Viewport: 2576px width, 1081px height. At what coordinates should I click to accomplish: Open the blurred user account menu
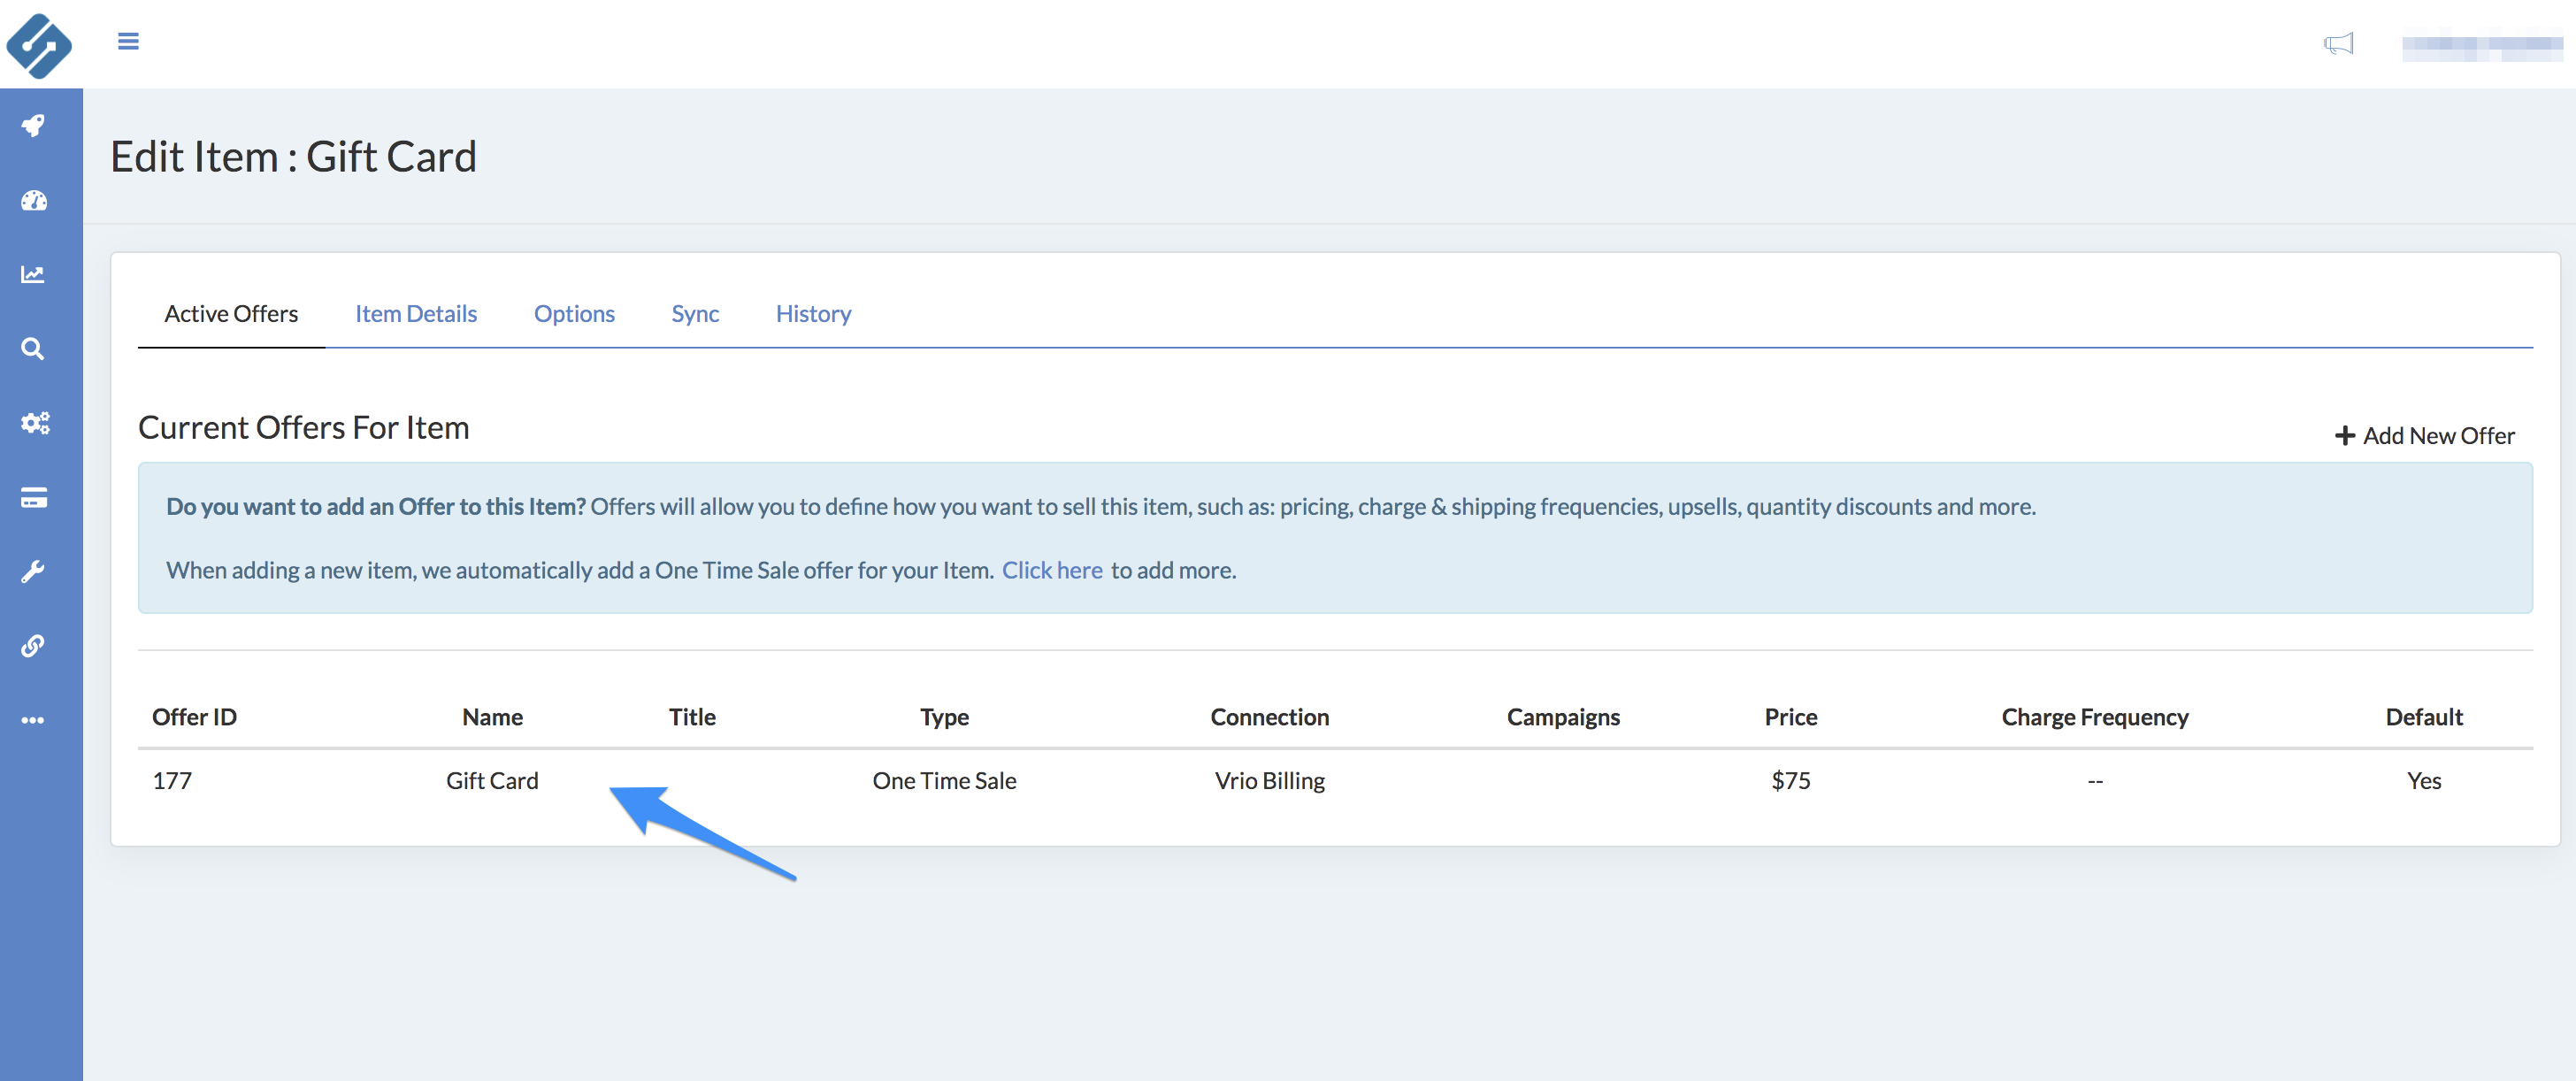coord(2482,46)
